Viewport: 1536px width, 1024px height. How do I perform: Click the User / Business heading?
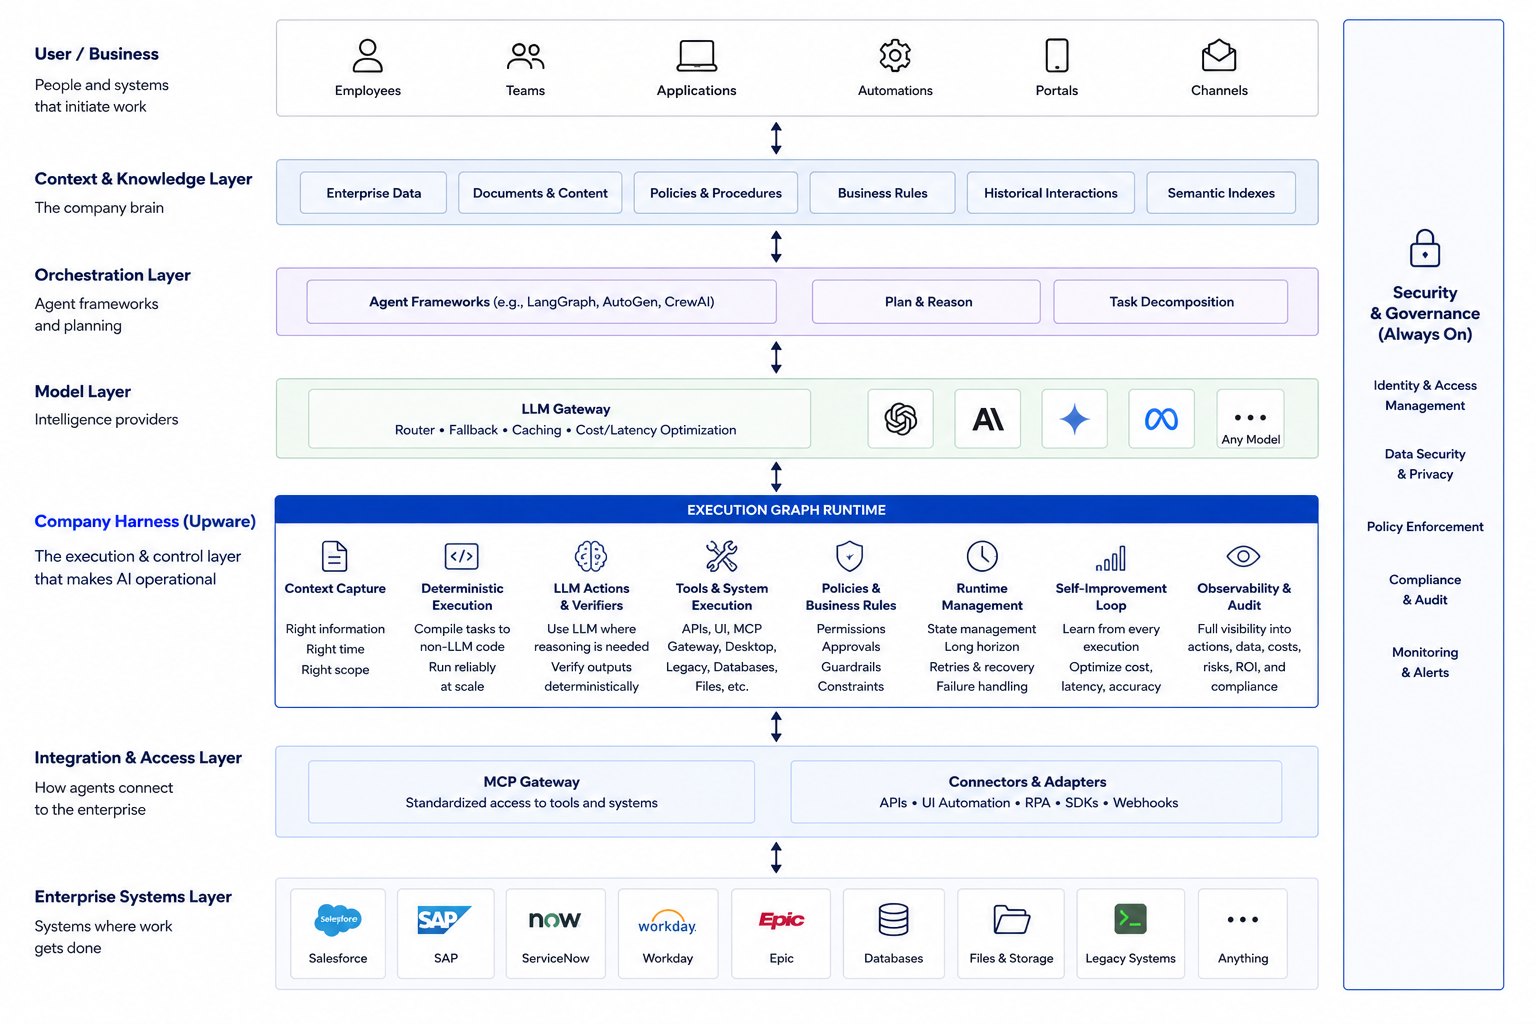[x=96, y=54]
